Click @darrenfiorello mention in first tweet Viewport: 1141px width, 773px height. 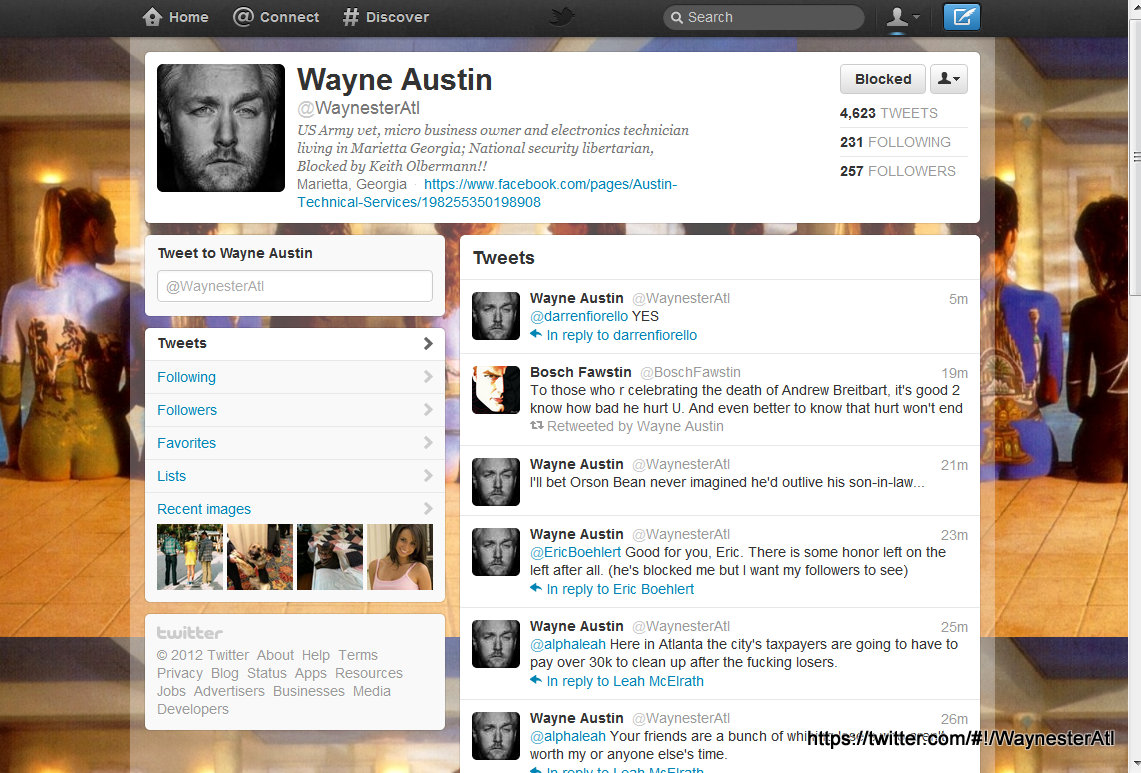click(579, 317)
